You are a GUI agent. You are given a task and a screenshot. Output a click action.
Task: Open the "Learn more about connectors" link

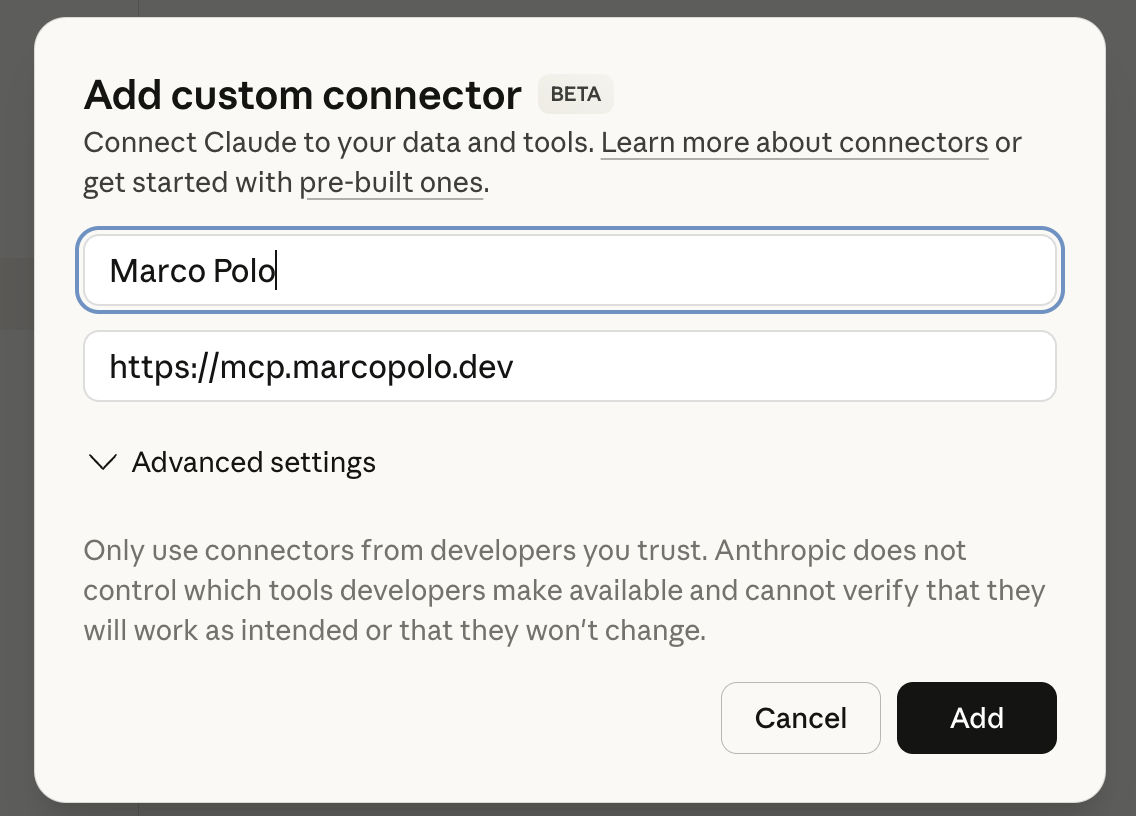coord(794,142)
